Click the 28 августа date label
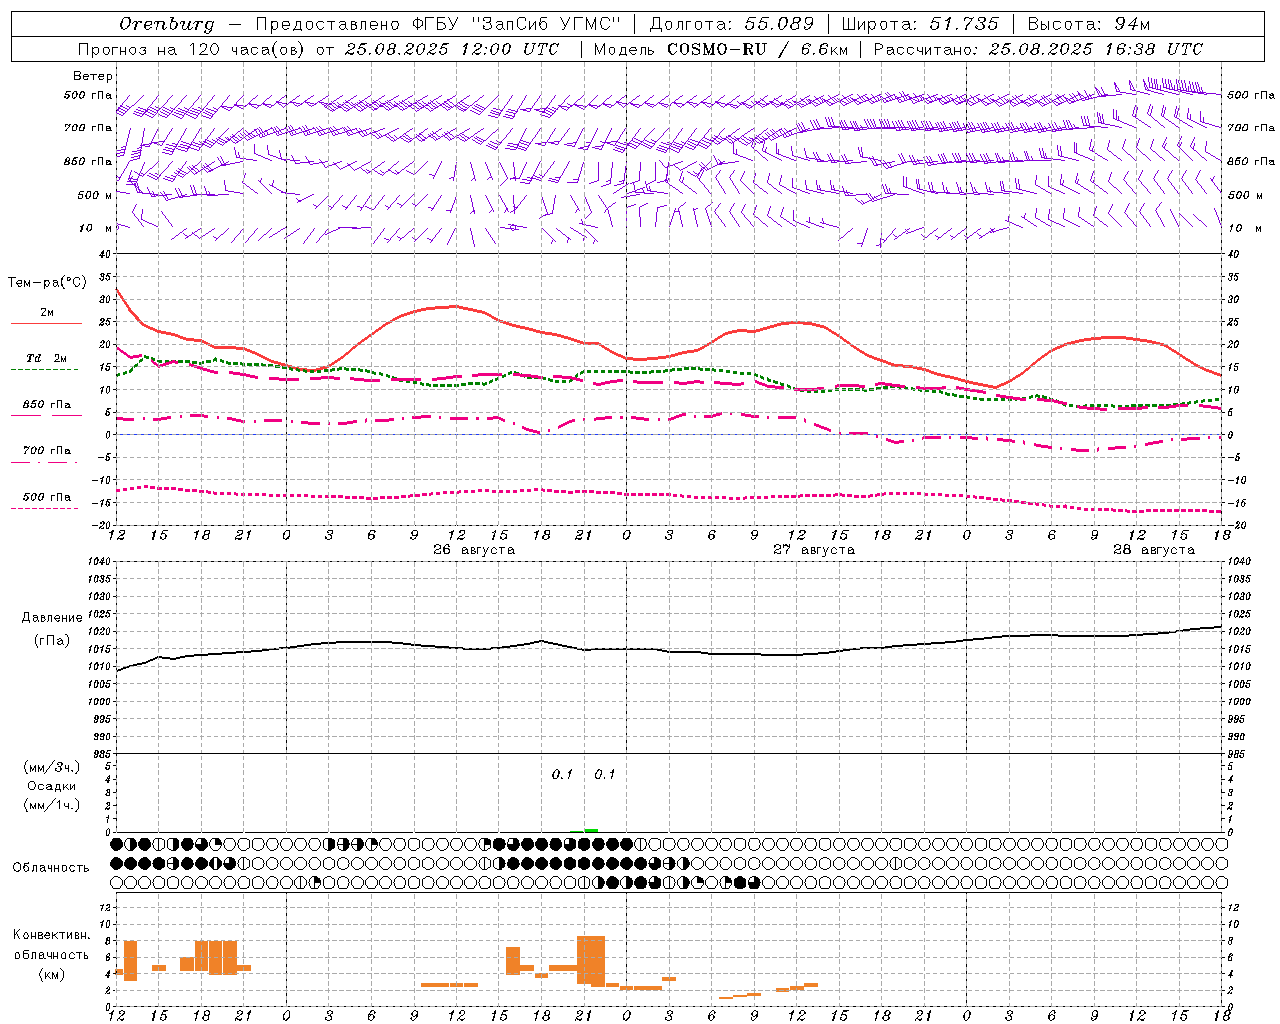This screenshot has width=1280, height=1024. point(1154,550)
